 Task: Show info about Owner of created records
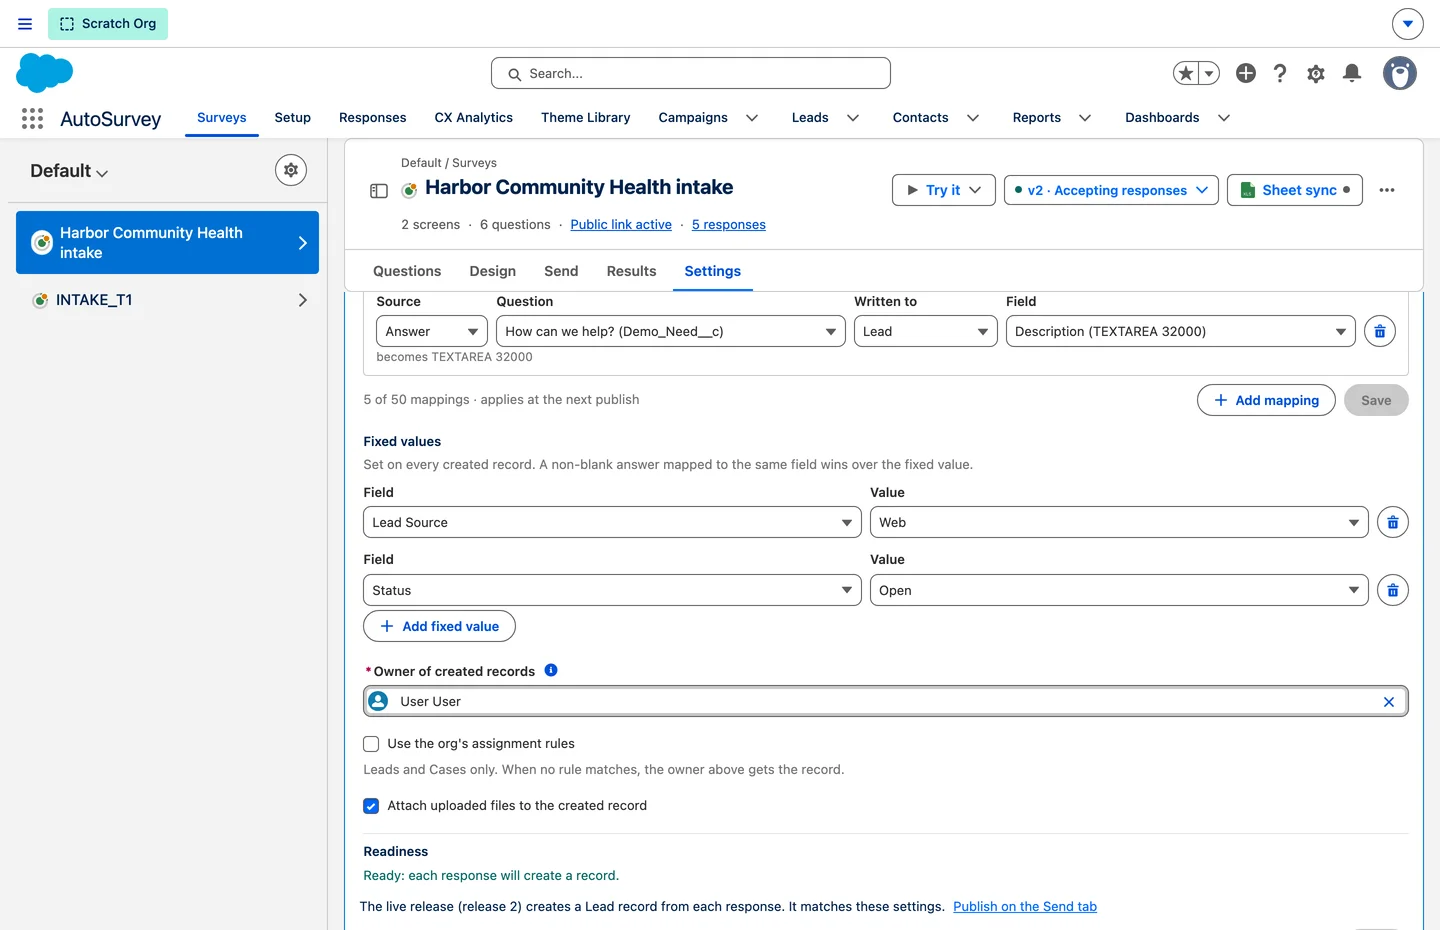click(551, 670)
